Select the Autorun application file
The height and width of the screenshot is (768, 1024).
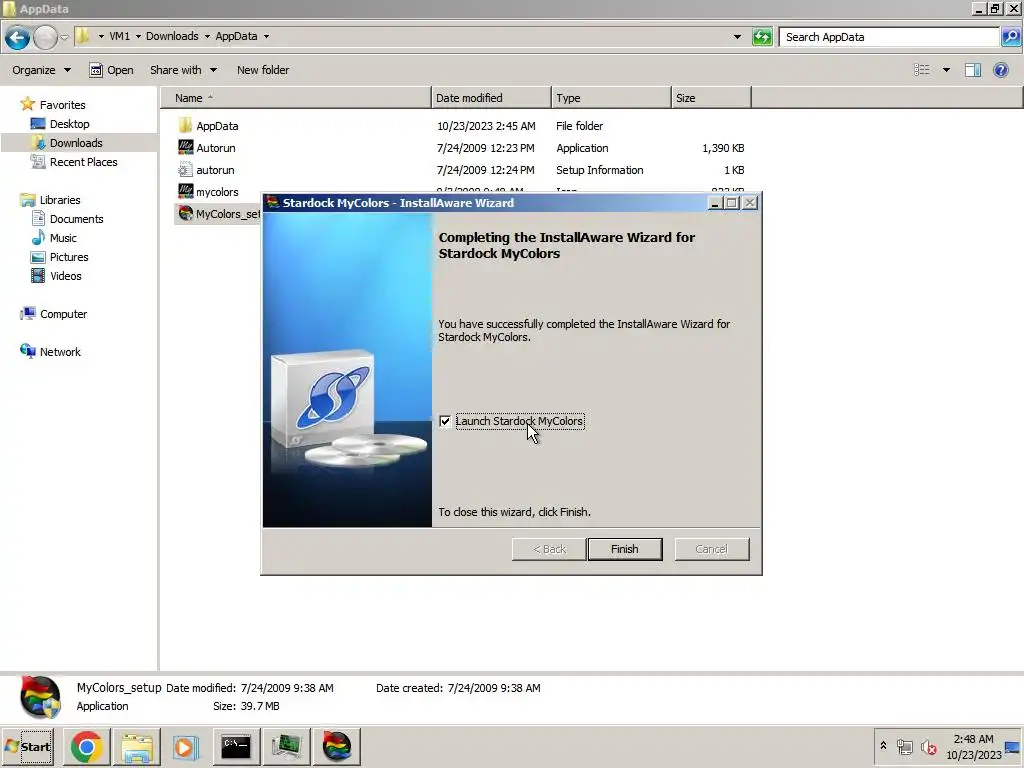point(216,148)
